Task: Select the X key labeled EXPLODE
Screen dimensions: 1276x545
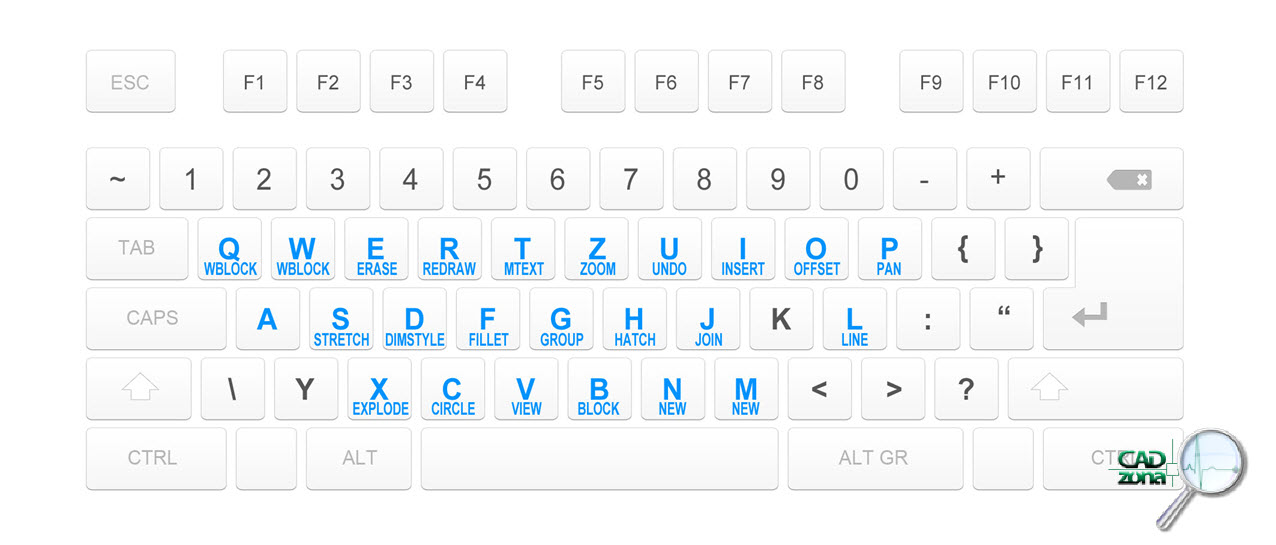Action: point(379,389)
